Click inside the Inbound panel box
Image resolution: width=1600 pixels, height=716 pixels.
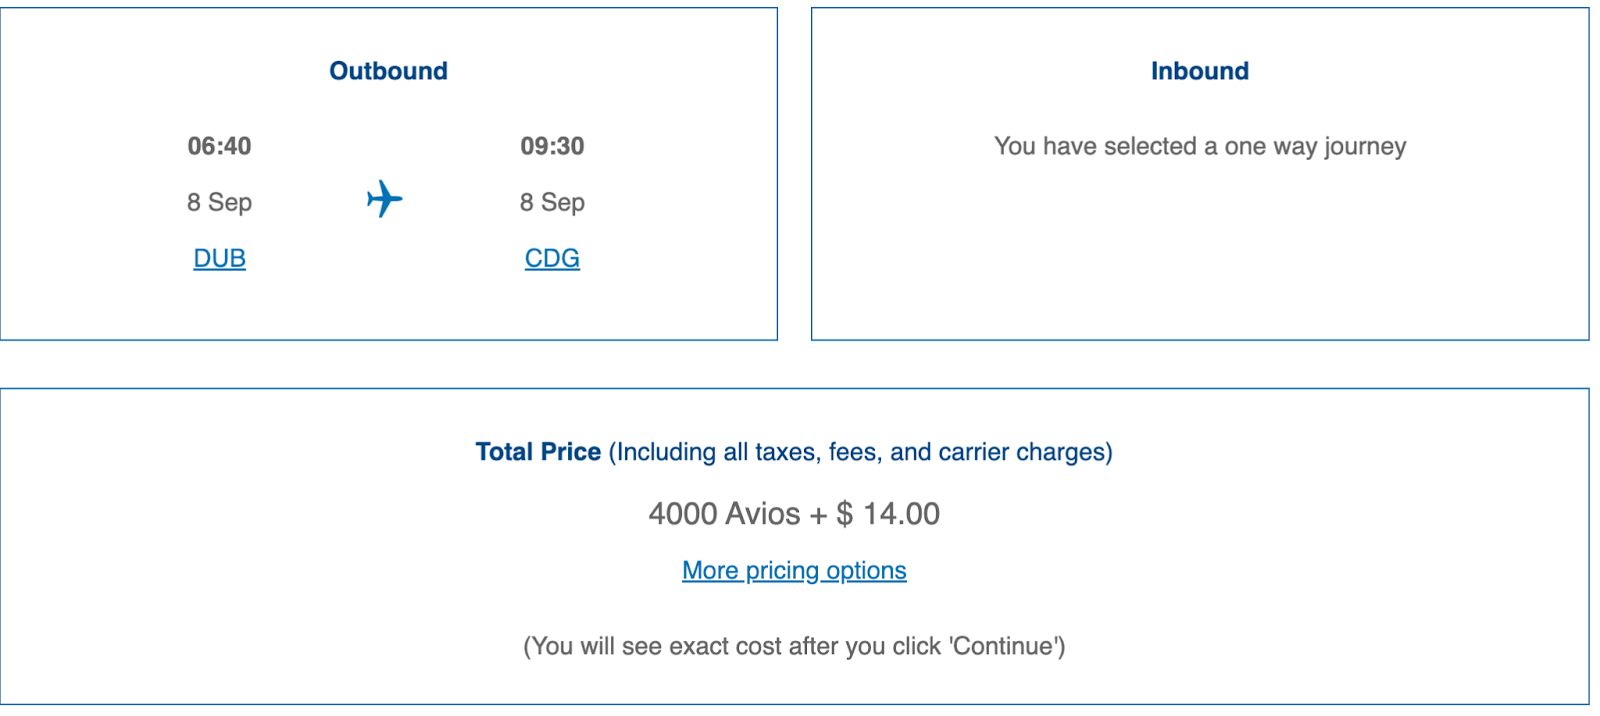point(1200,250)
